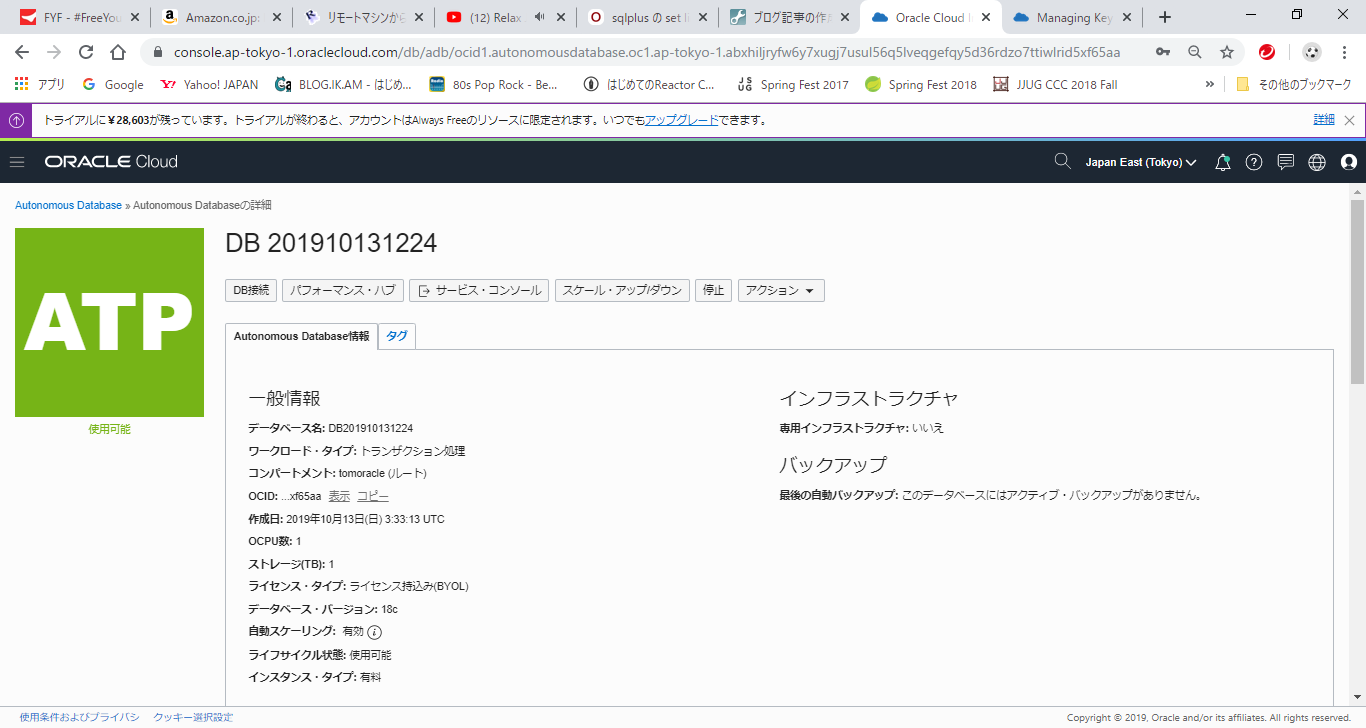
Task: Click the browser forward arrow
Action: tap(54, 52)
